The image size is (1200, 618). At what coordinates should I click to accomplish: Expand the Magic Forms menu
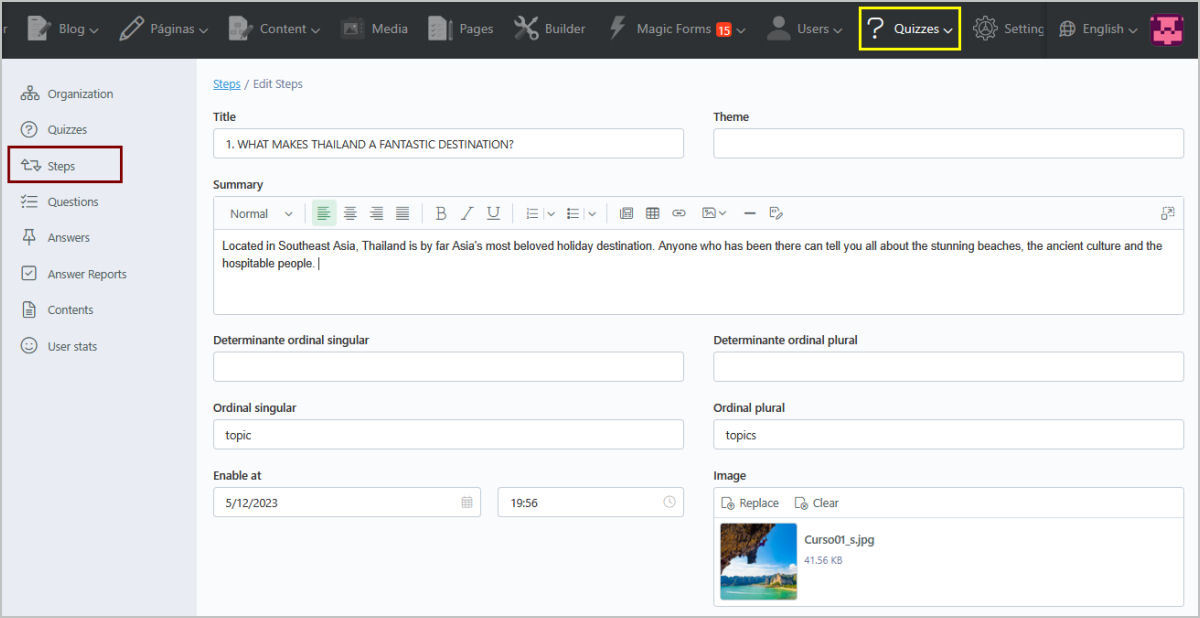tap(676, 29)
